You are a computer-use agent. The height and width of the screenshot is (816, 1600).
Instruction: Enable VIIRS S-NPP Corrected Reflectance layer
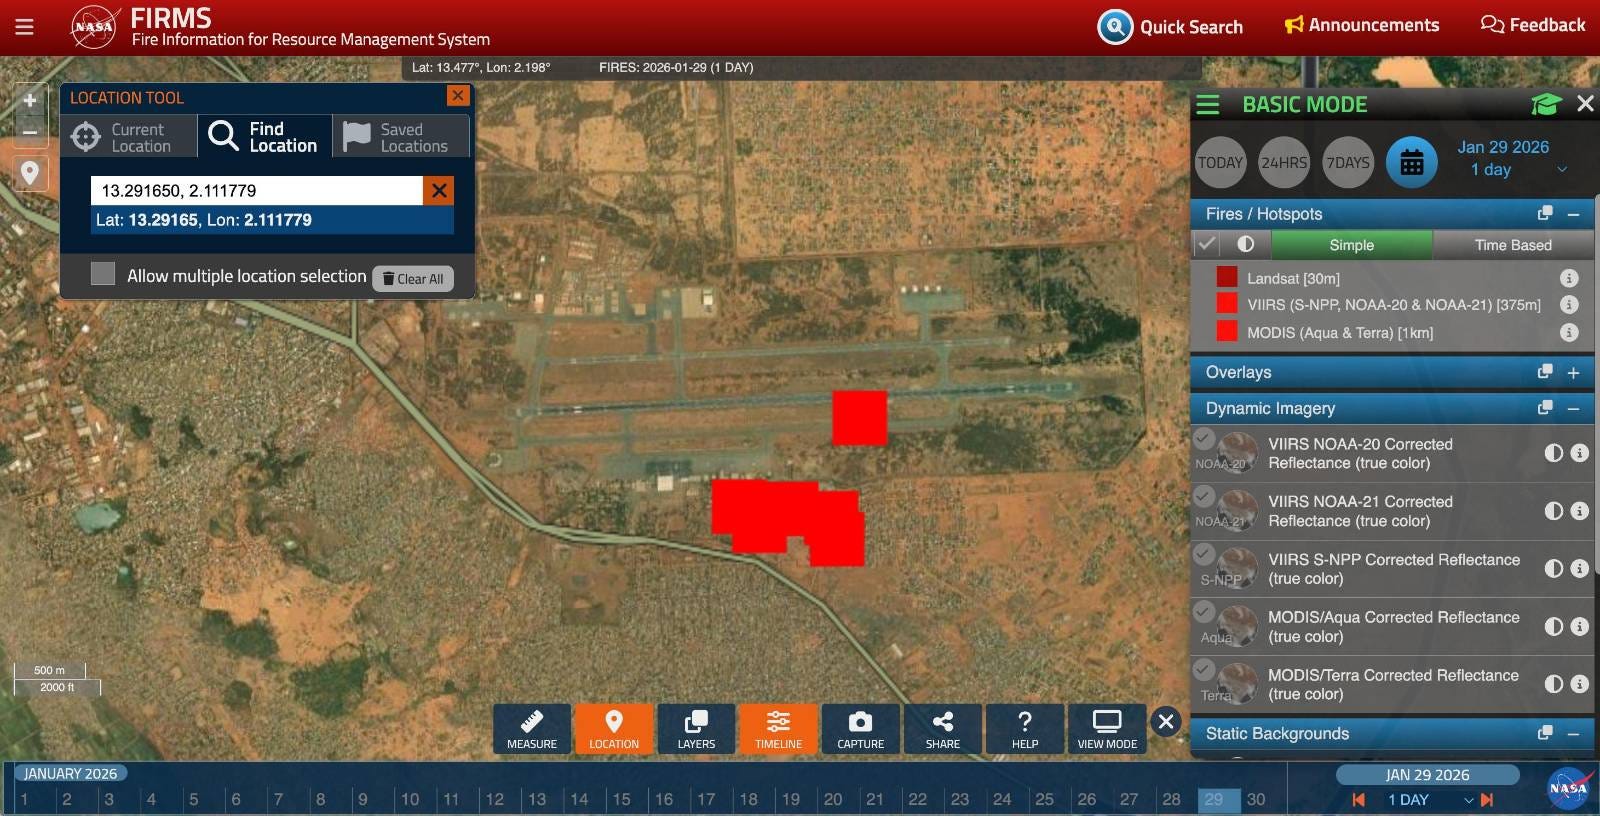1204,553
